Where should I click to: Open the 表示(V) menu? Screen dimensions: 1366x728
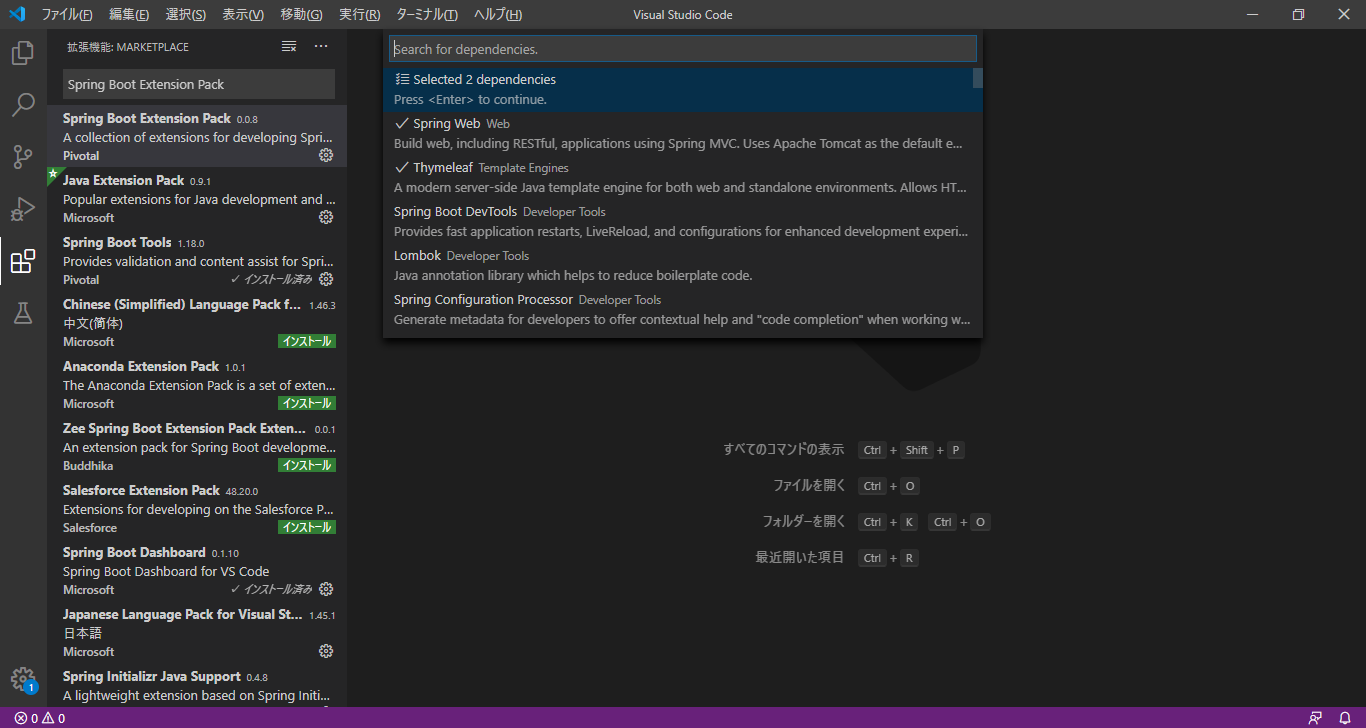(243, 15)
